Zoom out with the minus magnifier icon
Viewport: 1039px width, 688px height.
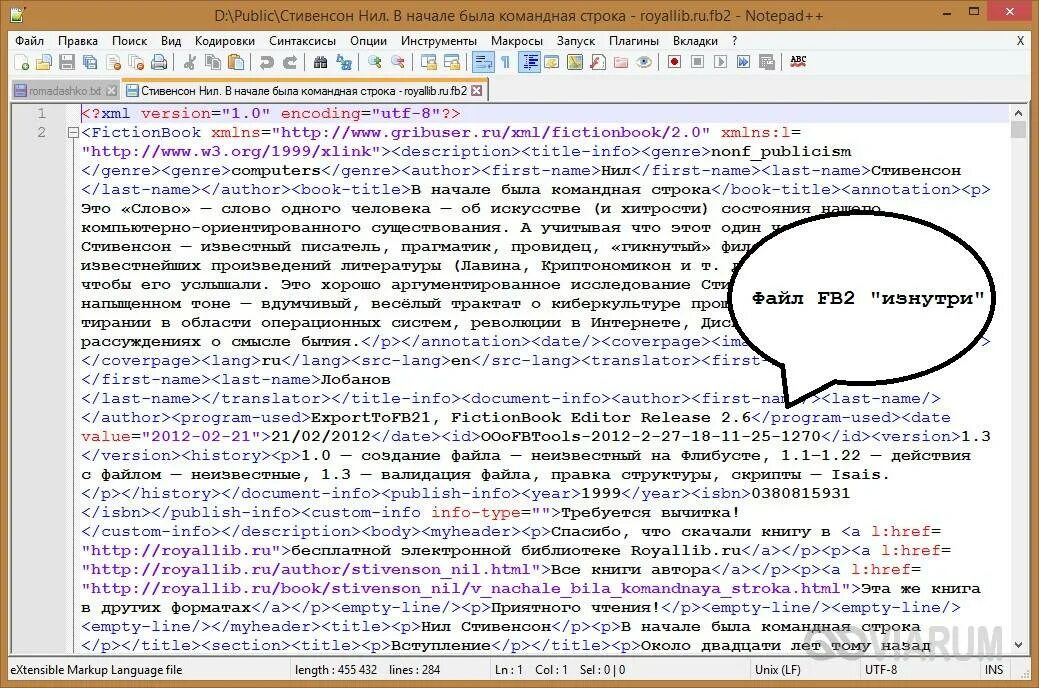point(398,62)
